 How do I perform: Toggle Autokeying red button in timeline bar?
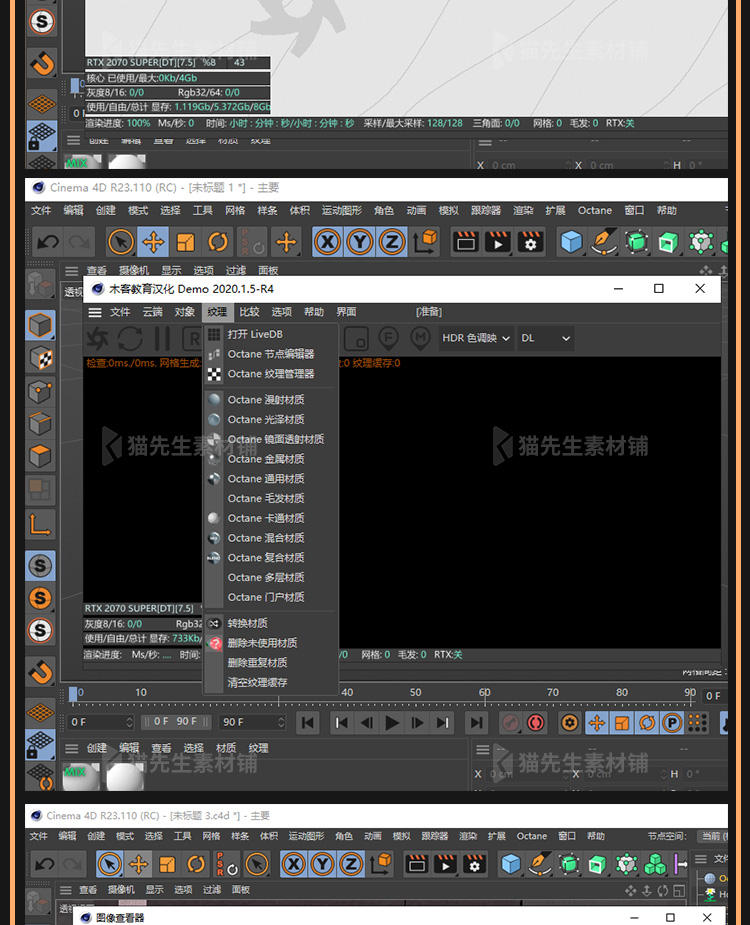pyautogui.click(x=536, y=723)
